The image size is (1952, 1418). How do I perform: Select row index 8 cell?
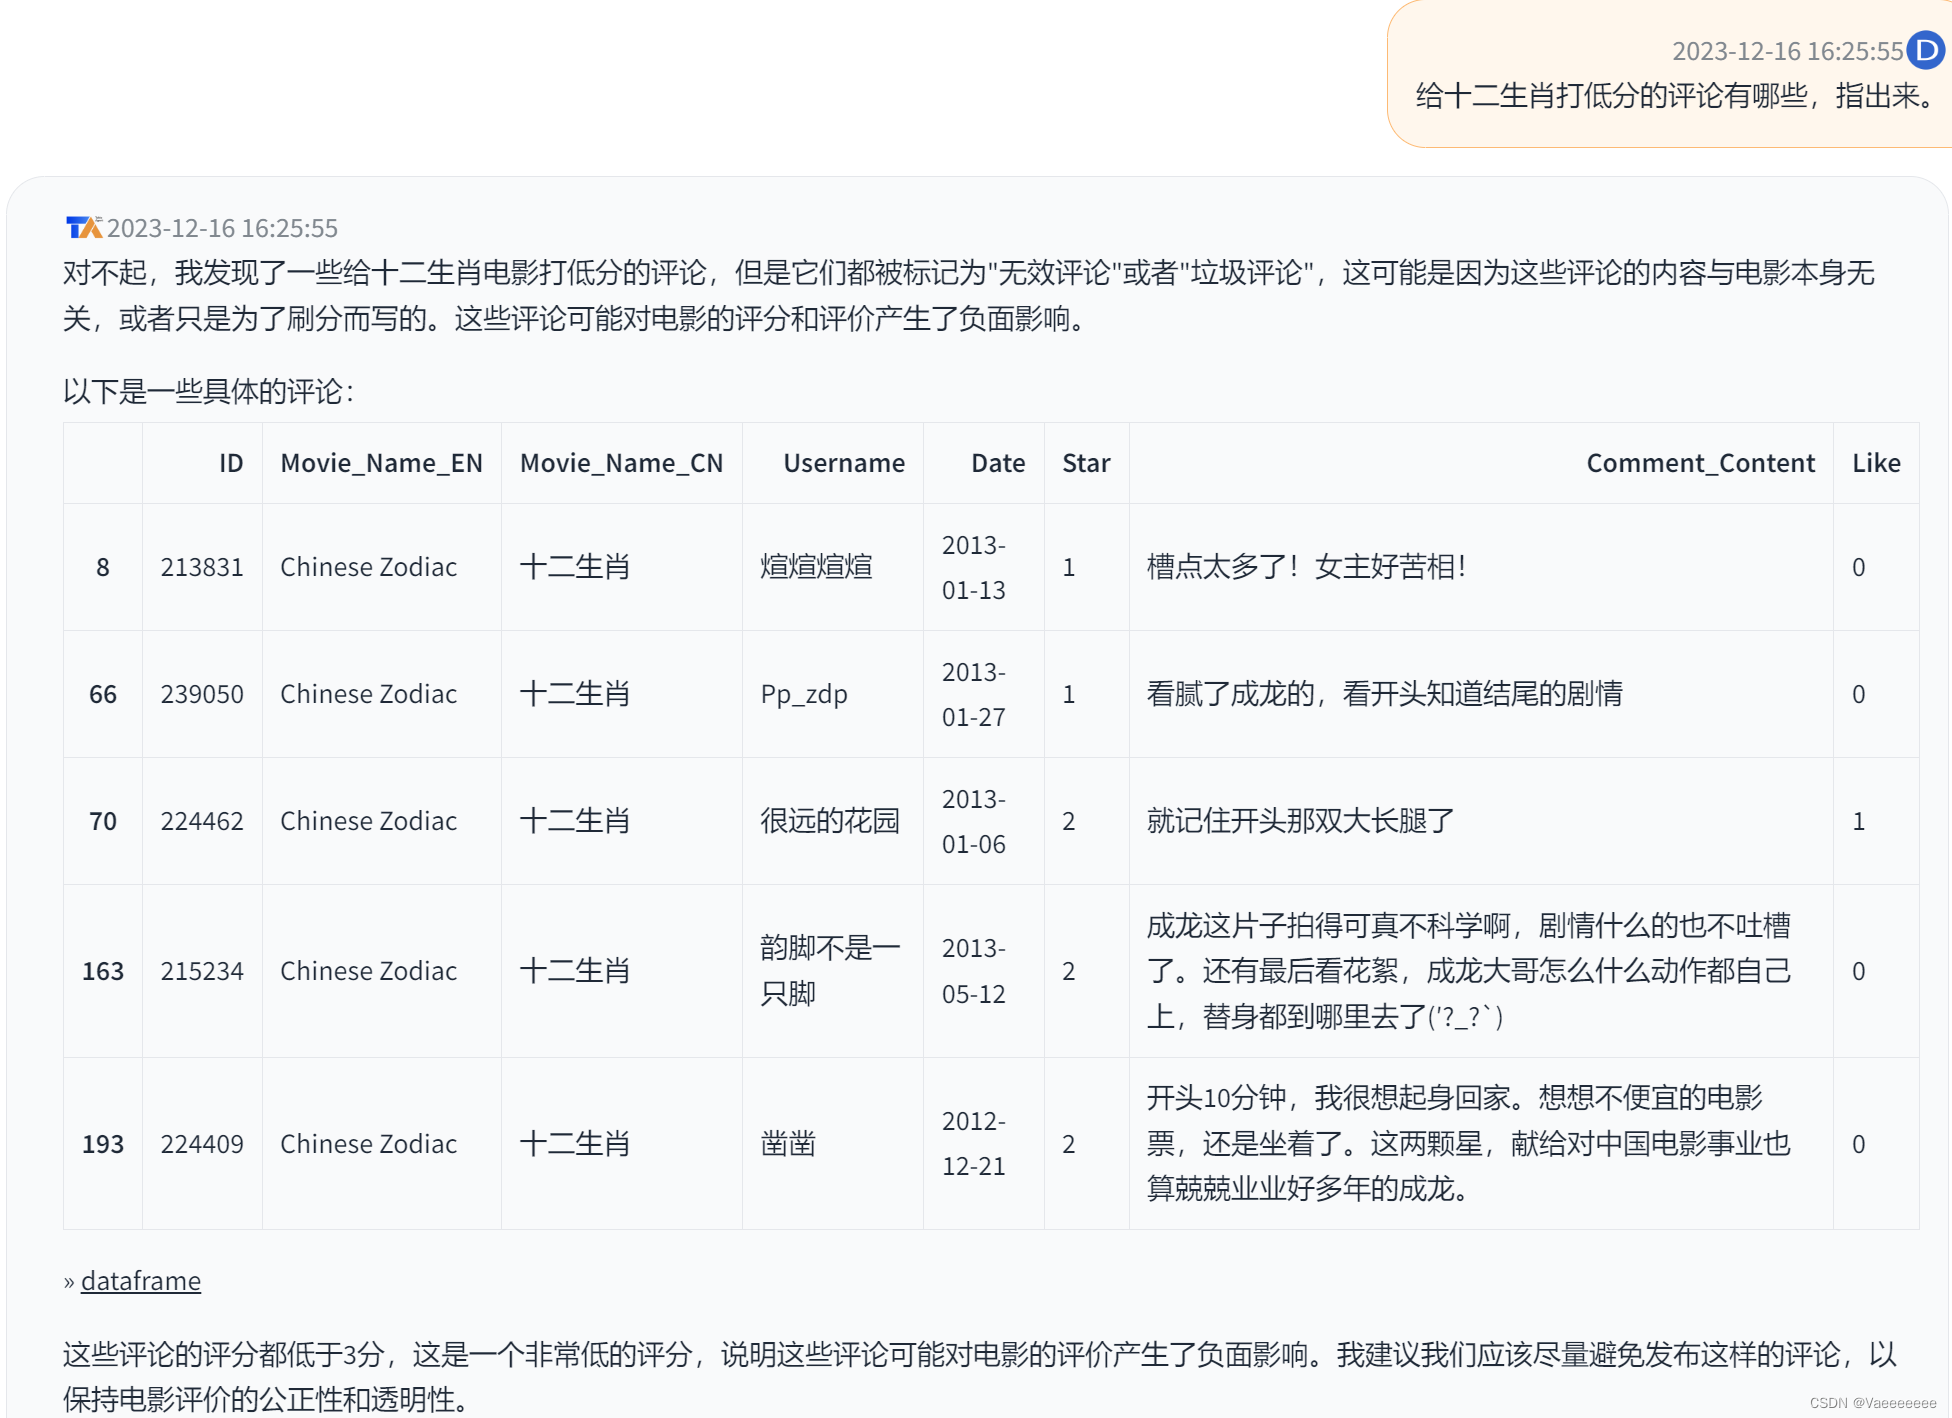click(x=102, y=568)
